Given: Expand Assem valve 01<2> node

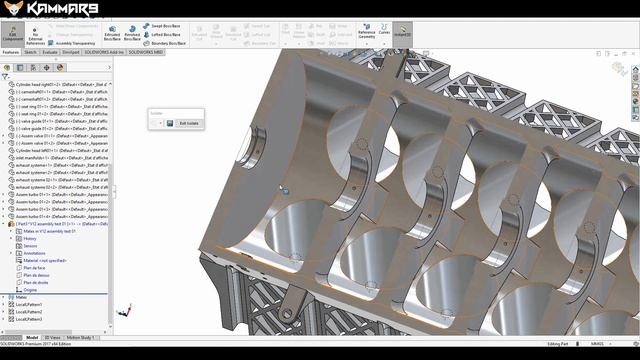Looking at the screenshot, I should [4, 143].
